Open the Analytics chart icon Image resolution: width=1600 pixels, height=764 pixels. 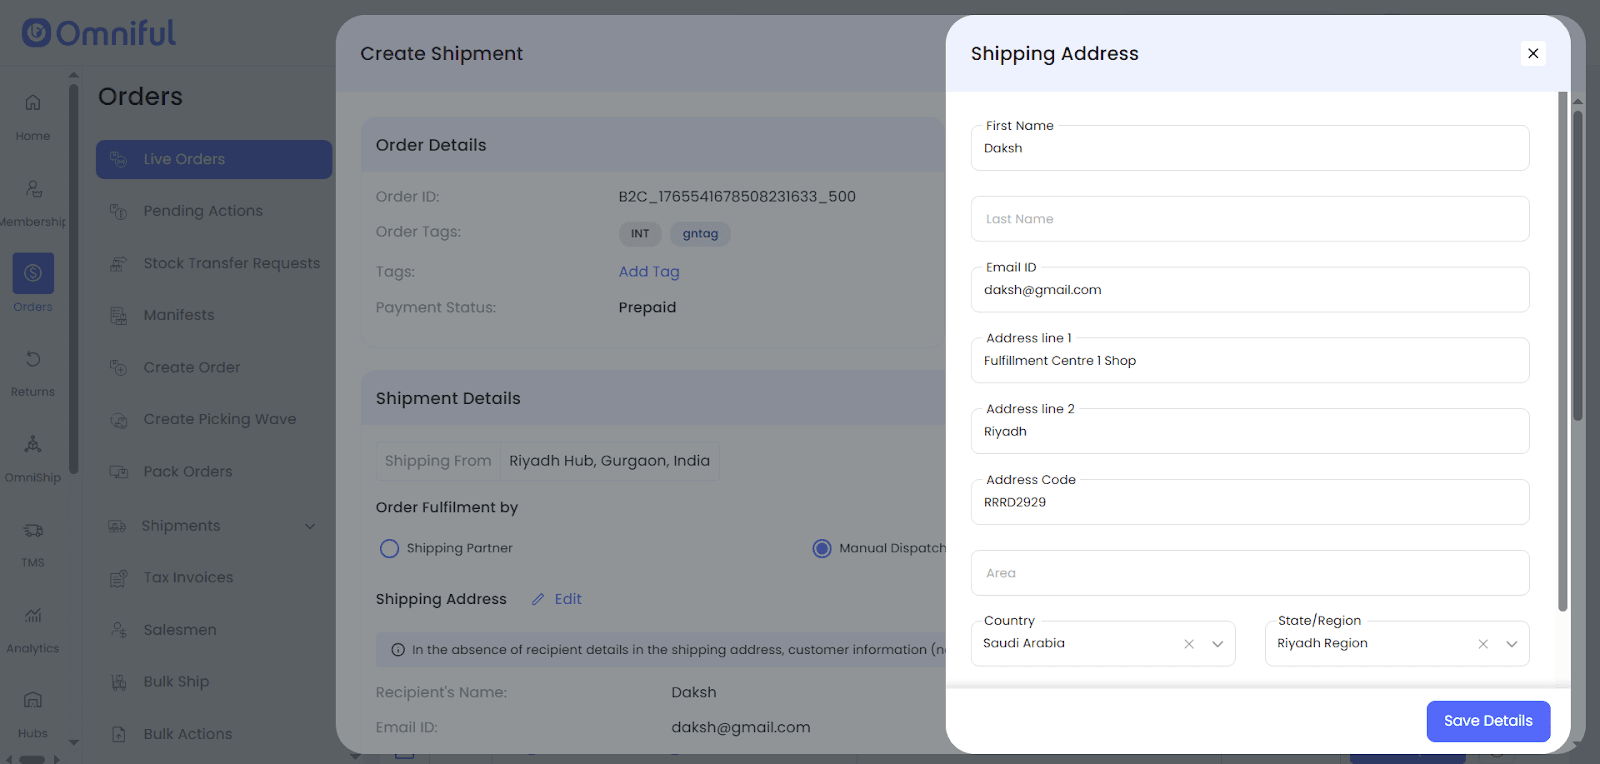coord(33,615)
